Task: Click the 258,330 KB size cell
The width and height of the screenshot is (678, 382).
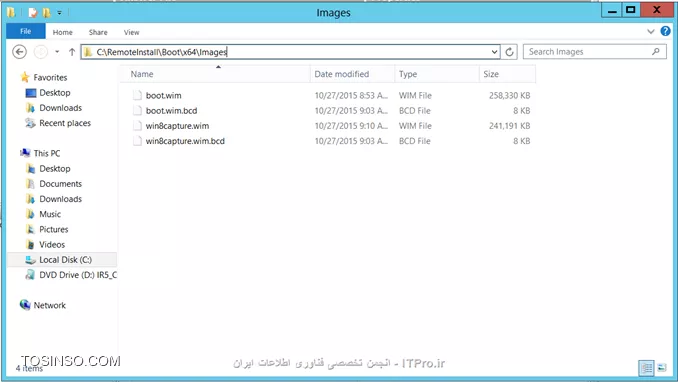Action: pyautogui.click(x=509, y=96)
